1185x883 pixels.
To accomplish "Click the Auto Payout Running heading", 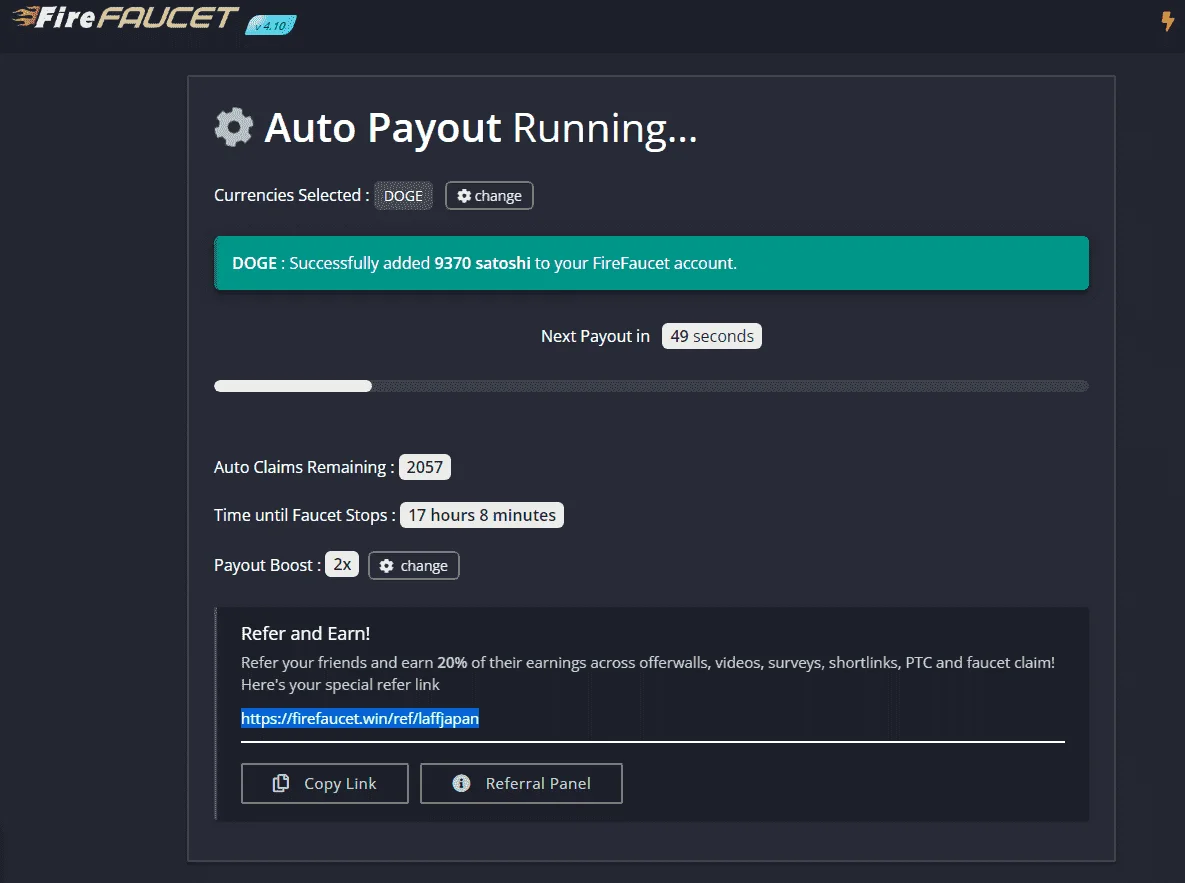I will [x=481, y=128].
